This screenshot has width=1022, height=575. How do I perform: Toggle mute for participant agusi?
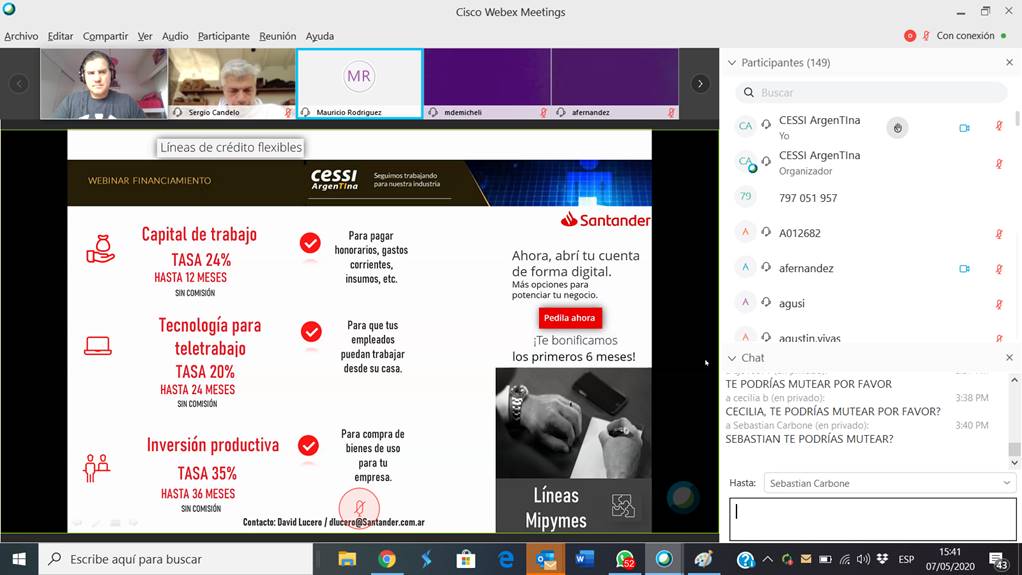pyautogui.click(x=999, y=304)
